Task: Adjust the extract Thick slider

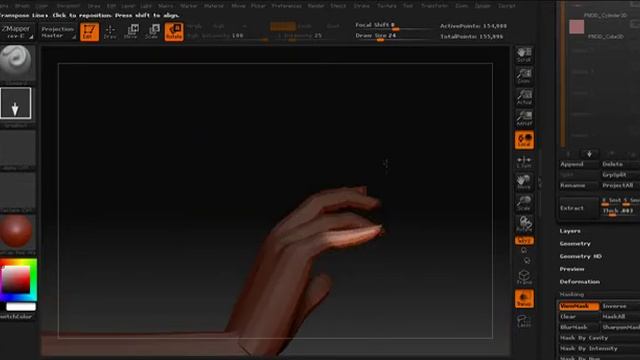Action: (x=620, y=211)
